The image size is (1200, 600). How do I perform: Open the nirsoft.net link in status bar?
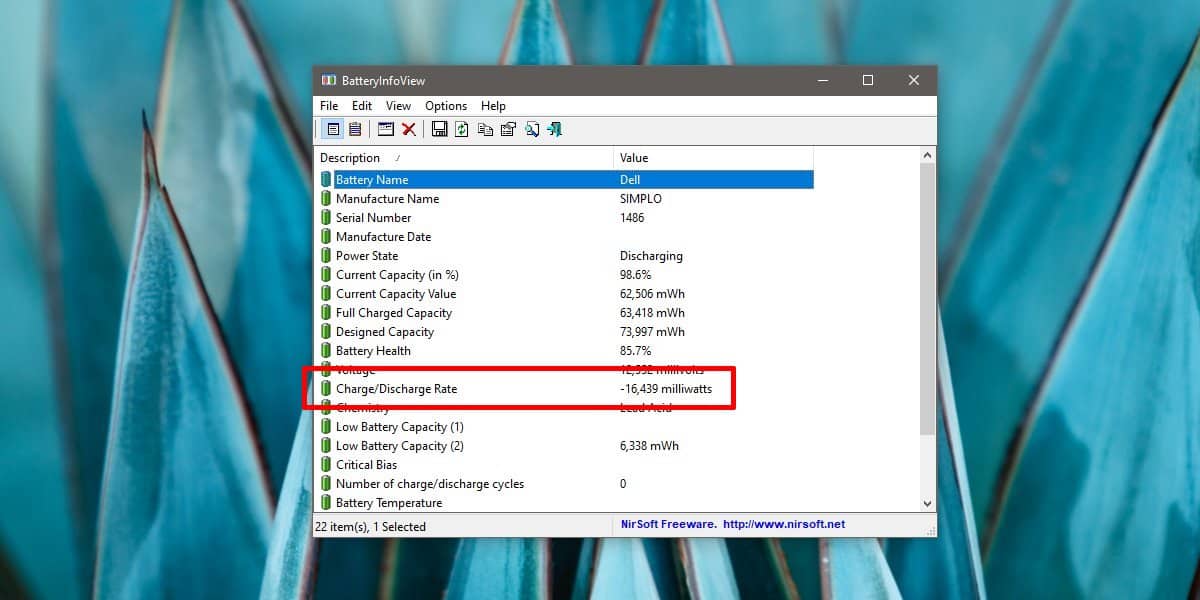point(784,525)
